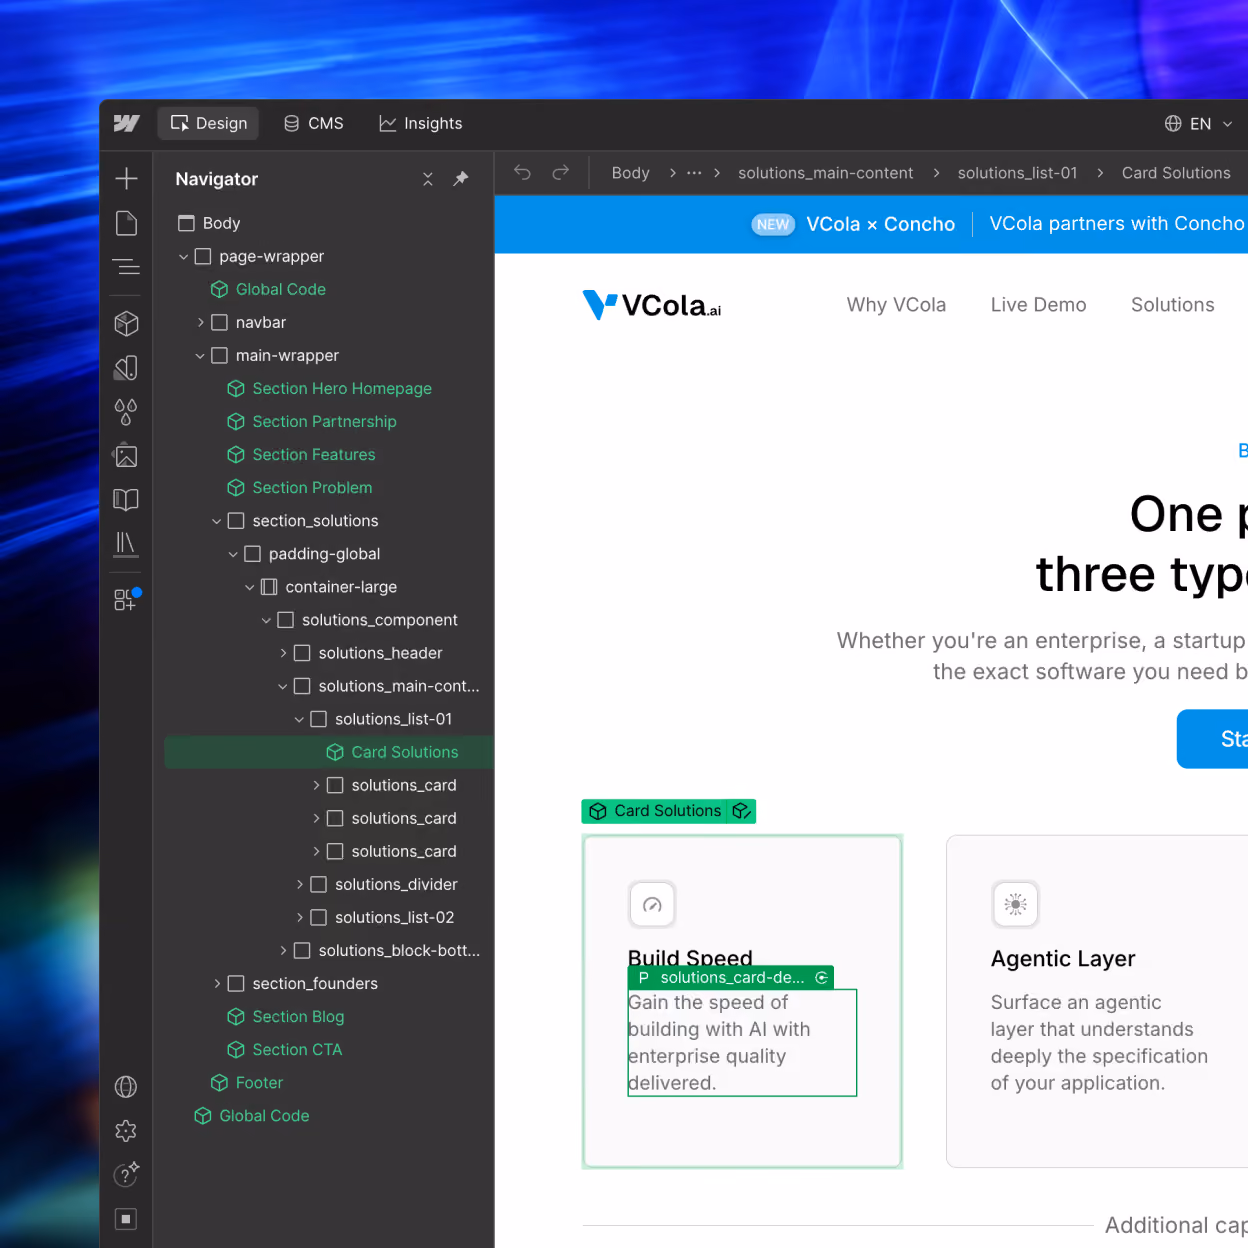Open the Apps panel icon
This screenshot has width=1248, height=1248.
126,598
